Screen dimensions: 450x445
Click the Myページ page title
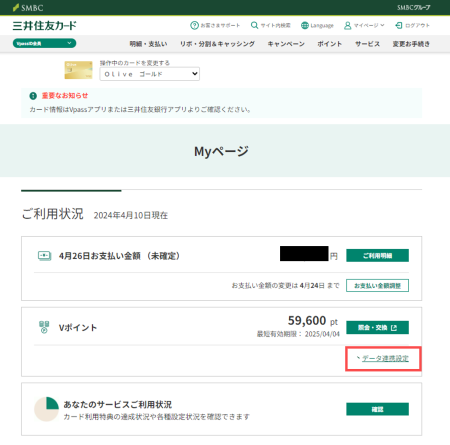pyautogui.click(x=221, y=151)
